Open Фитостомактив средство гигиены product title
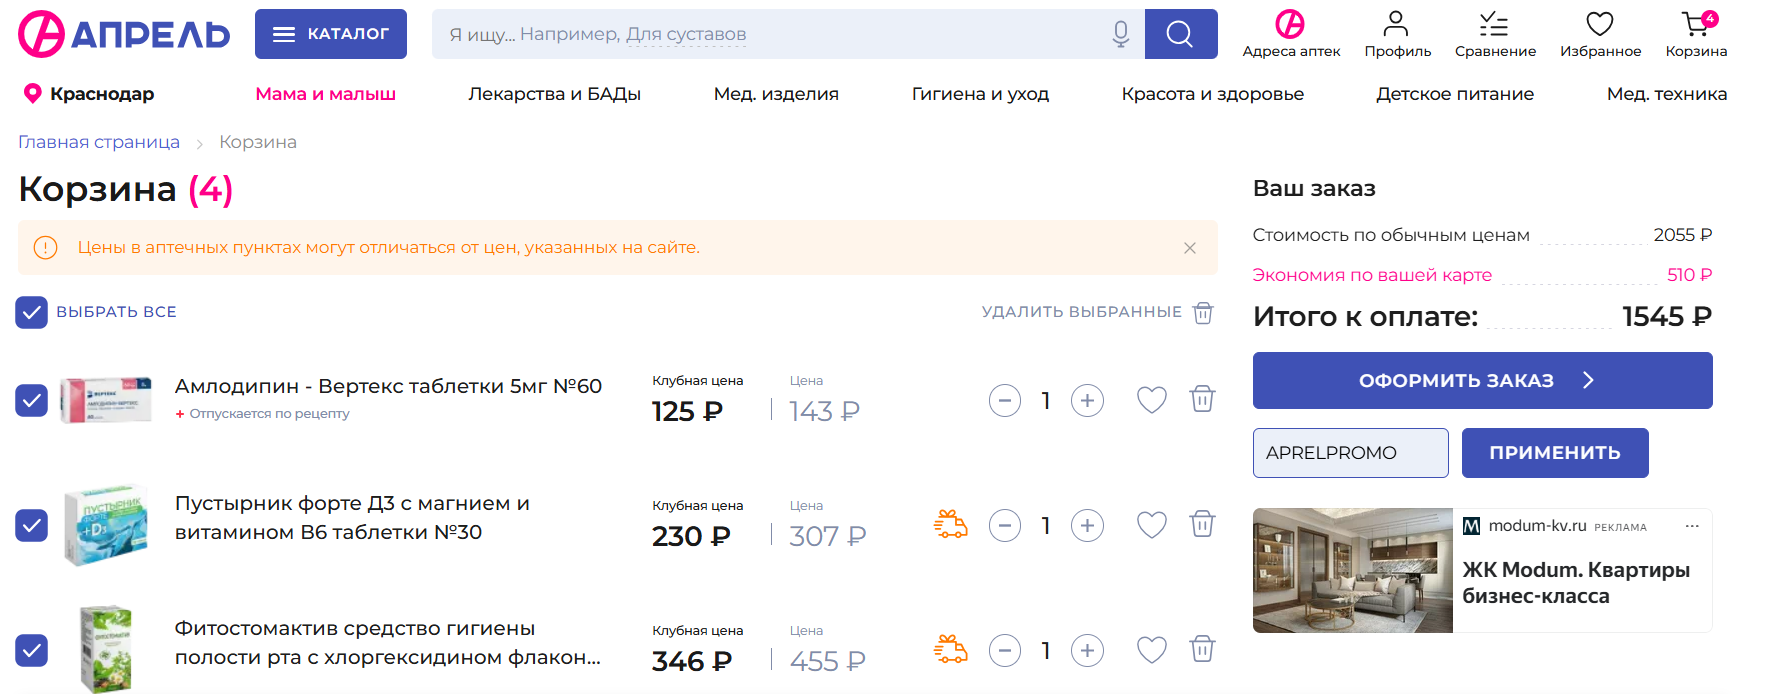The height and width of the screenshot is (694, 1770). point(388,642)
